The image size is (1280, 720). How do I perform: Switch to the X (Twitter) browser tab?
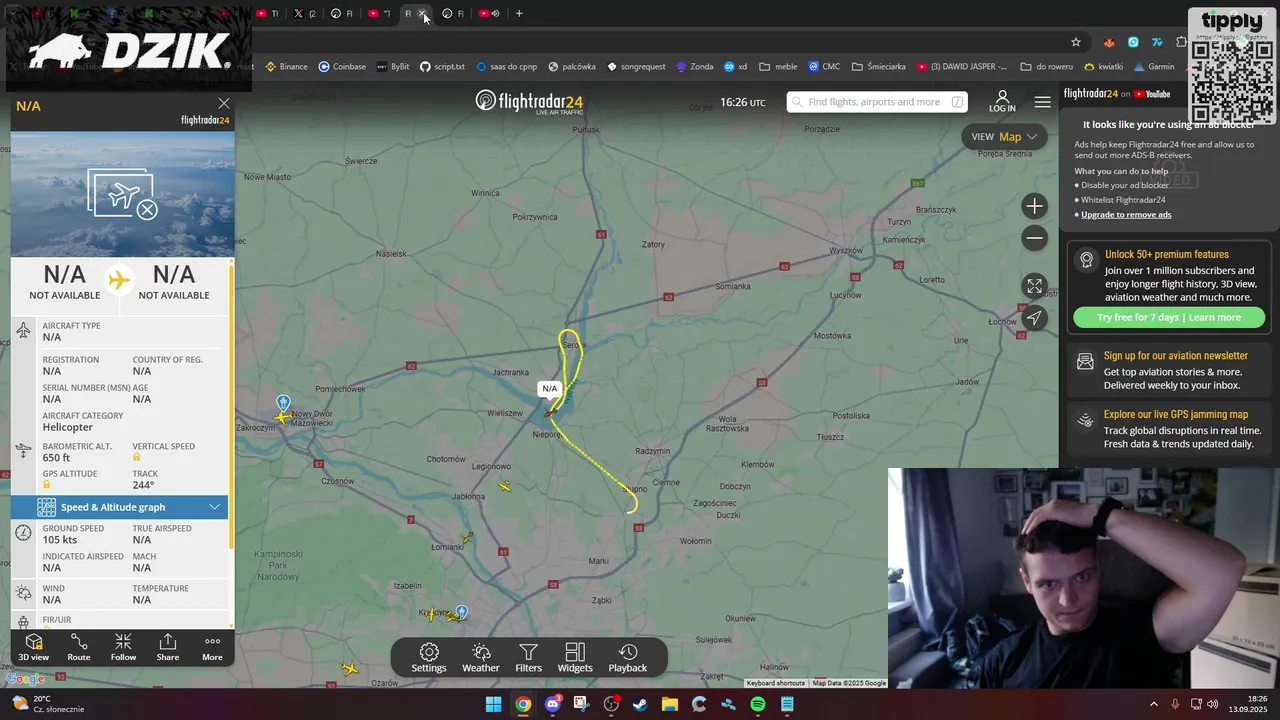(304, 13)
